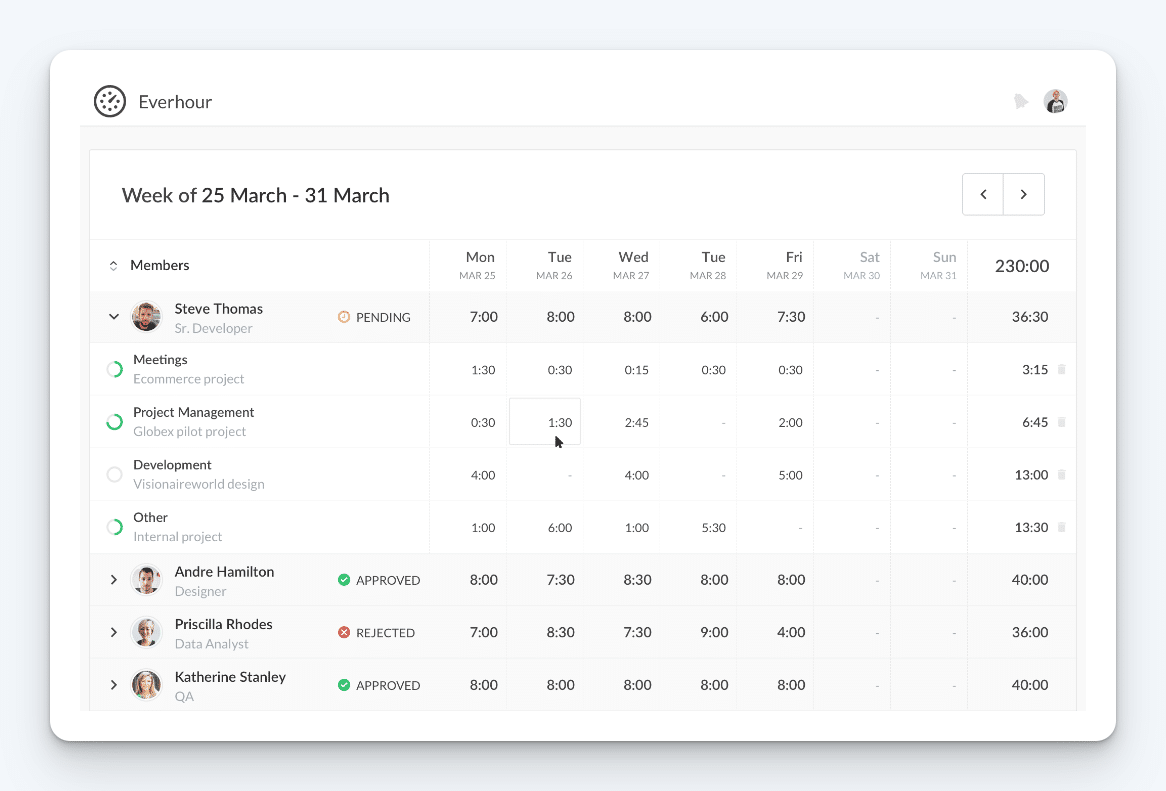Click Other task name
The height and width of the screenshot is (791, 1166).
tap(150, 517)
